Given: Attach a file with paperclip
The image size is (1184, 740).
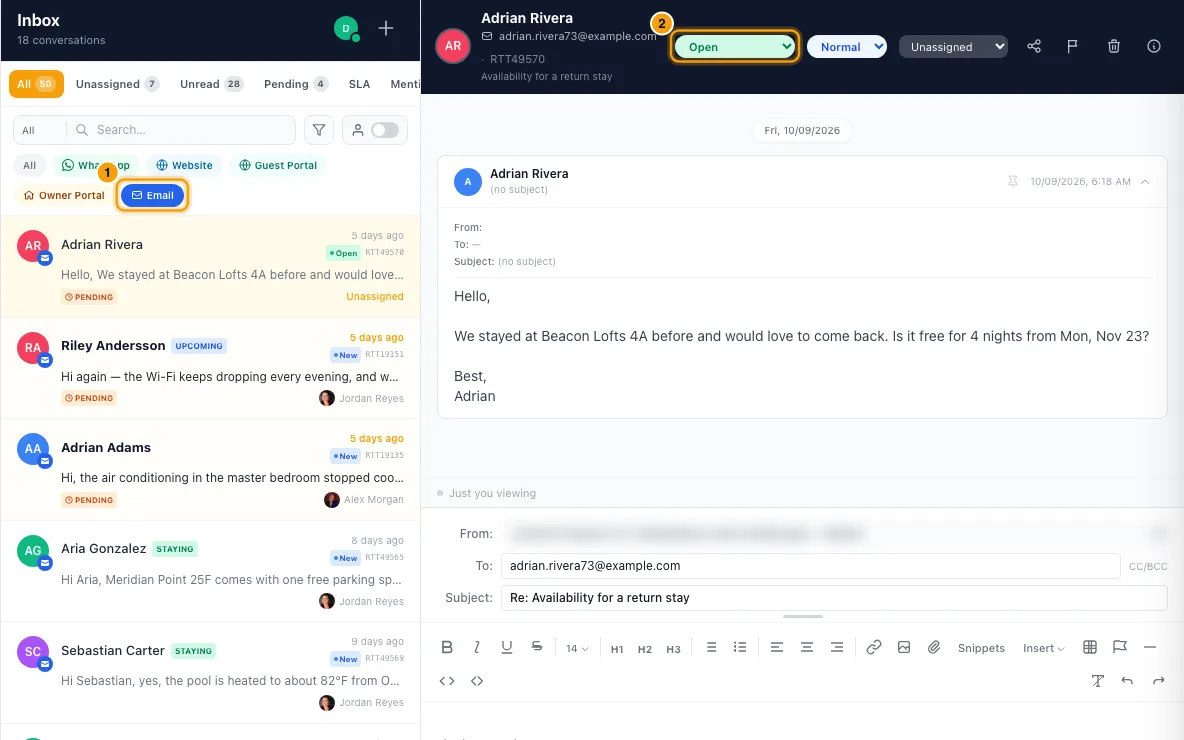Looking at the screenshot, I should pyautogui.click(x=934, y=647).
